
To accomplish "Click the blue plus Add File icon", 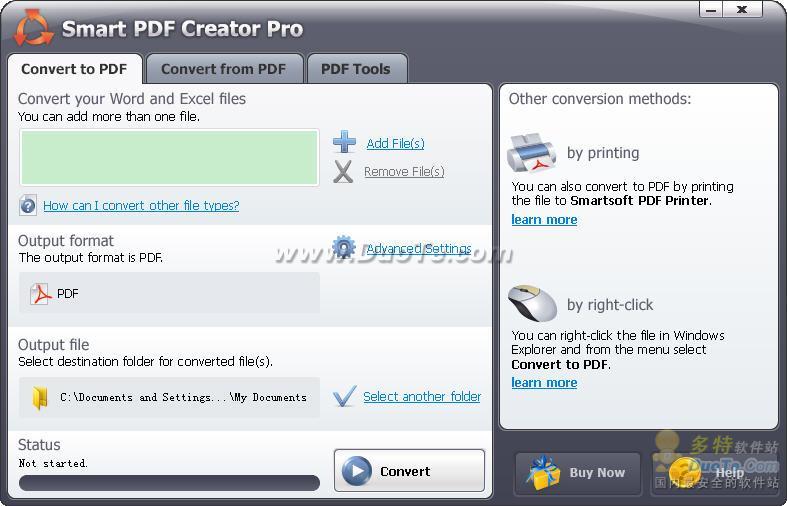I will point(344,142).
